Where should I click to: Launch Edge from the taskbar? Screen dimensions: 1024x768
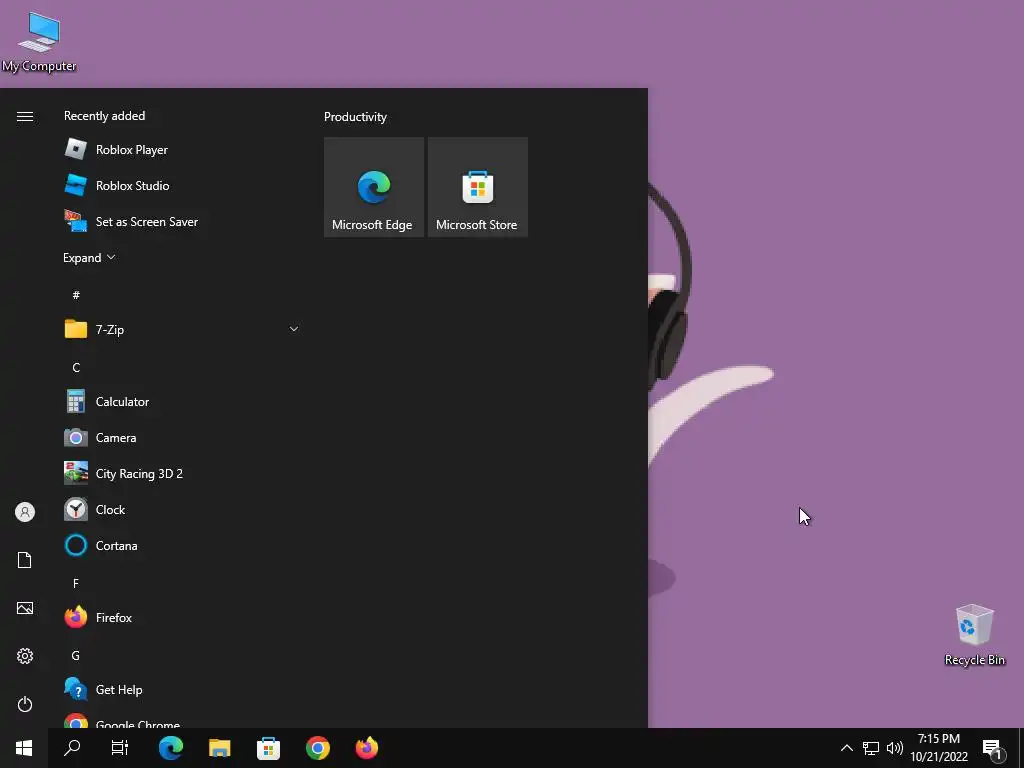point(171,748)
